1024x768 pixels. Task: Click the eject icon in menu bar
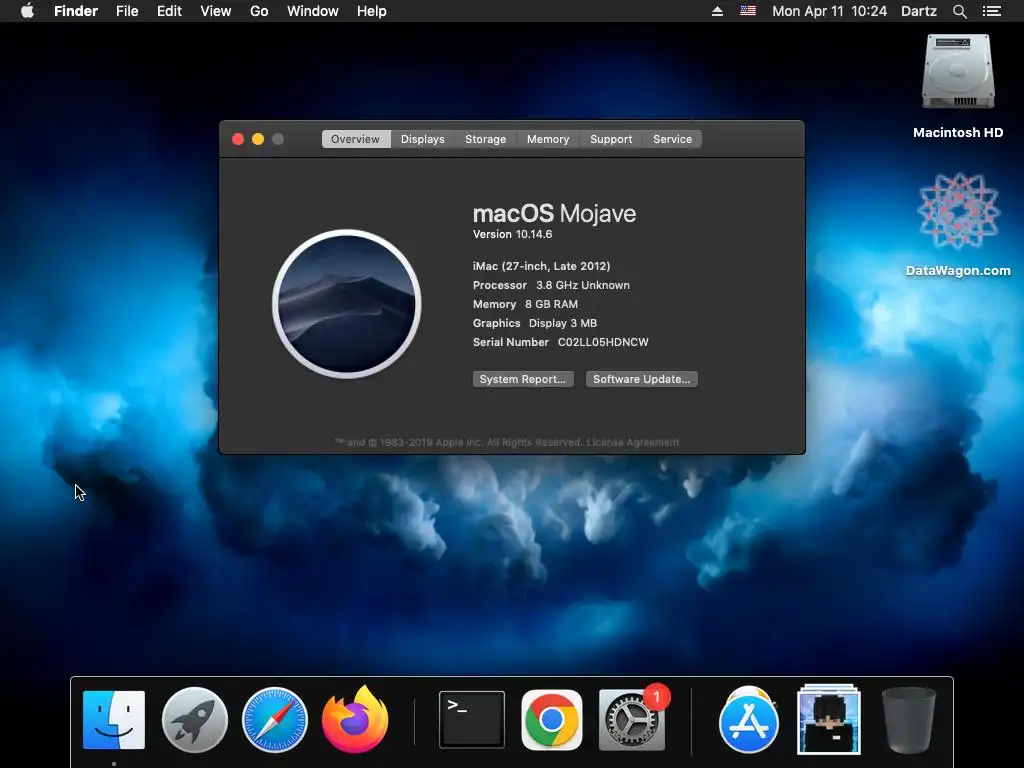(x=717, y=11)
